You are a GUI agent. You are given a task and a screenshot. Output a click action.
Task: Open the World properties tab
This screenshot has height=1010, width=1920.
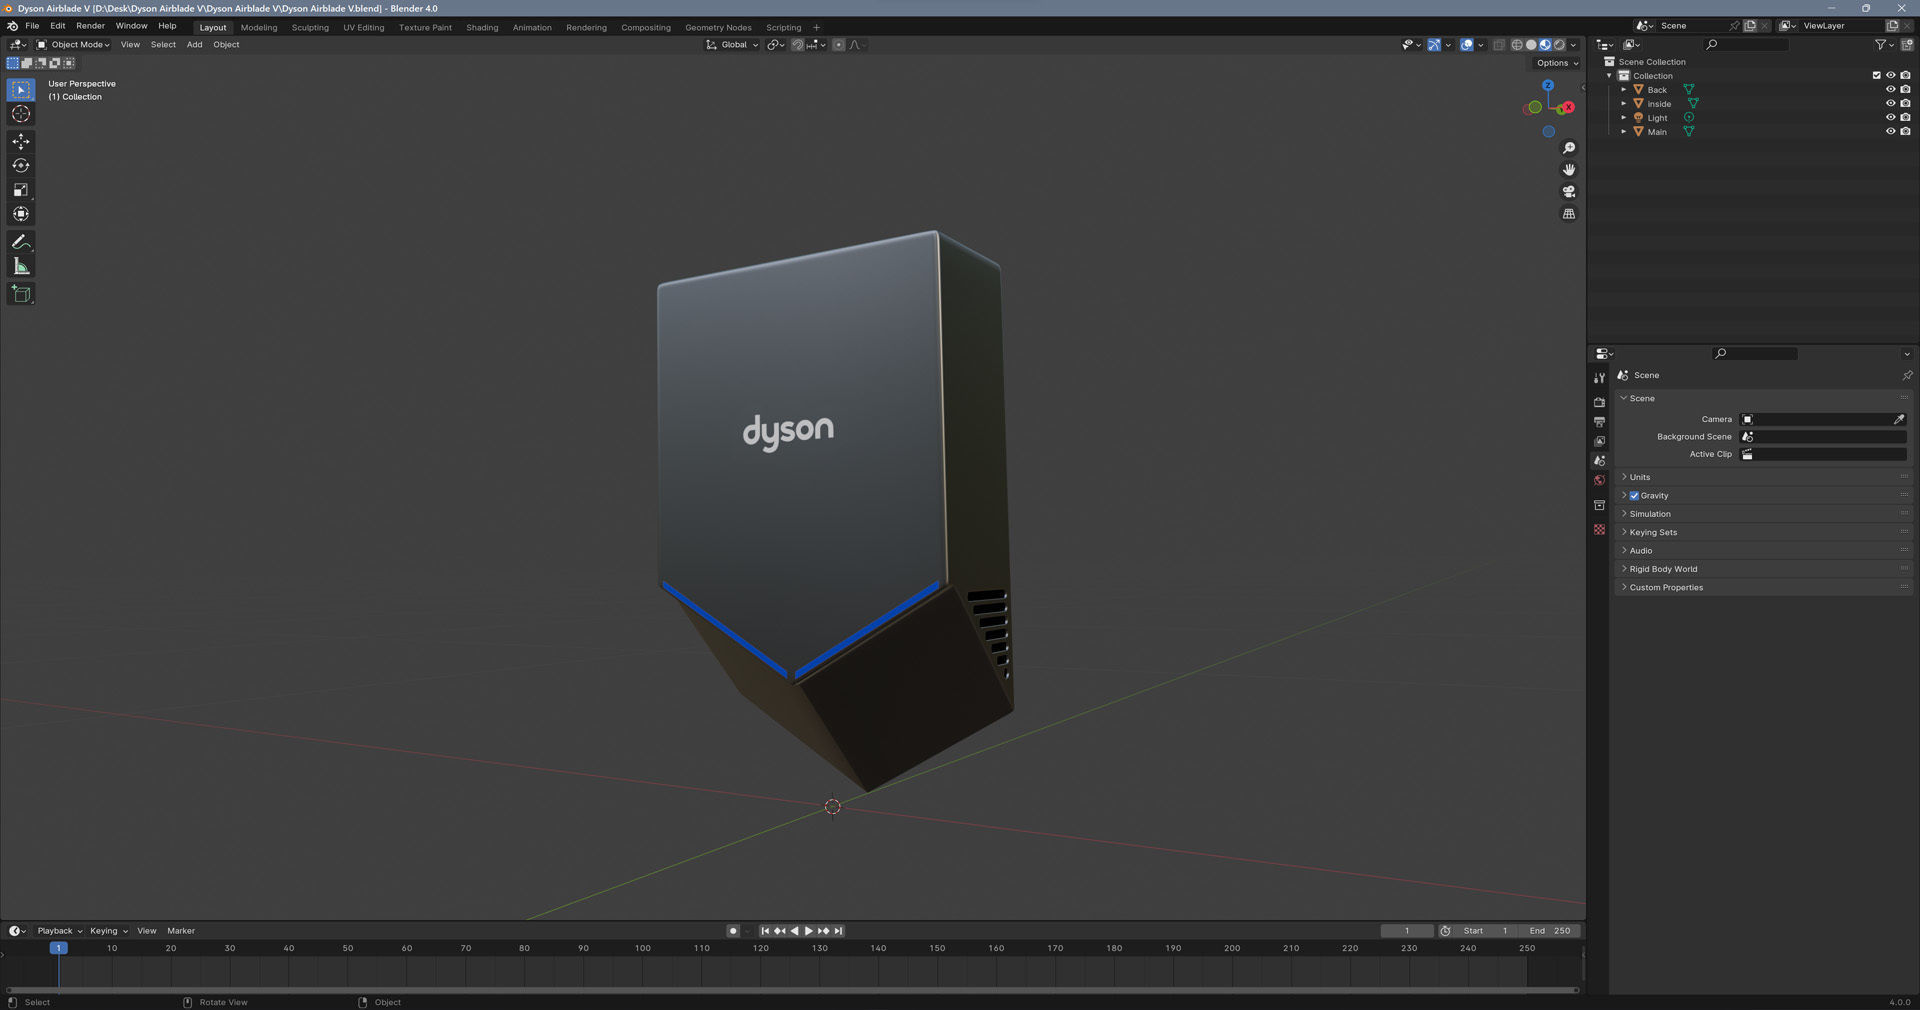[x=1600, y=481]
